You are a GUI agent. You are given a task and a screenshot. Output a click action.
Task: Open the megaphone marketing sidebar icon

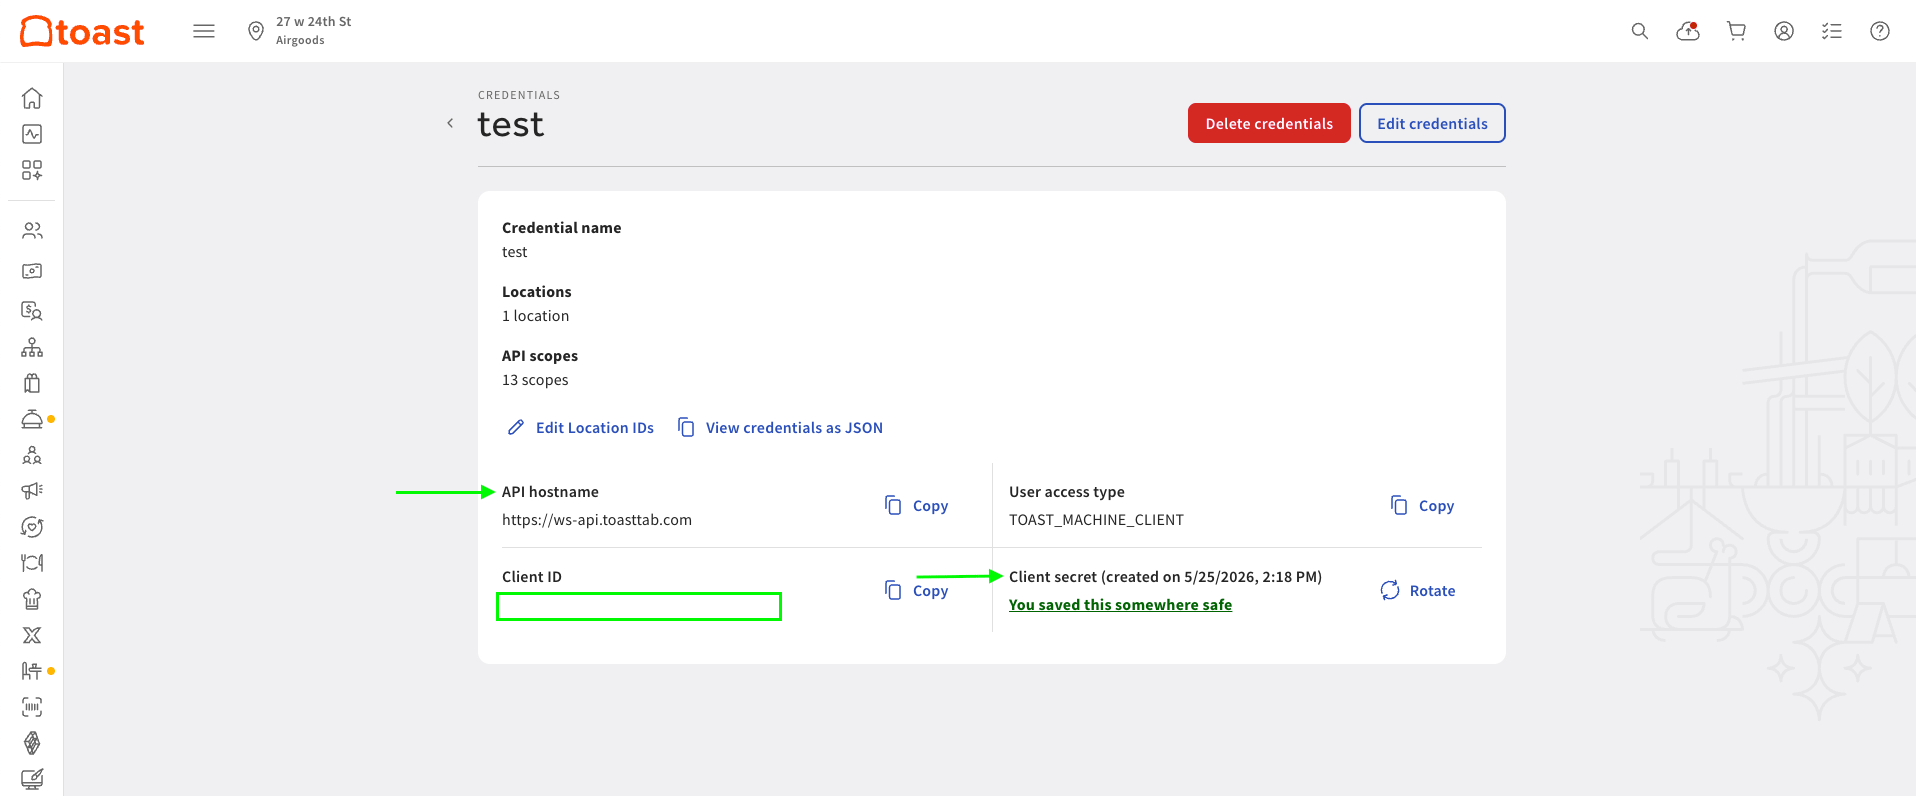point(32,491)
